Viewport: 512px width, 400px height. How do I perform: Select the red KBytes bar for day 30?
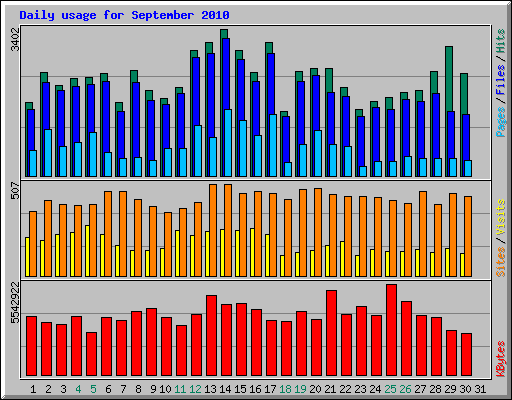coord(466,355)
